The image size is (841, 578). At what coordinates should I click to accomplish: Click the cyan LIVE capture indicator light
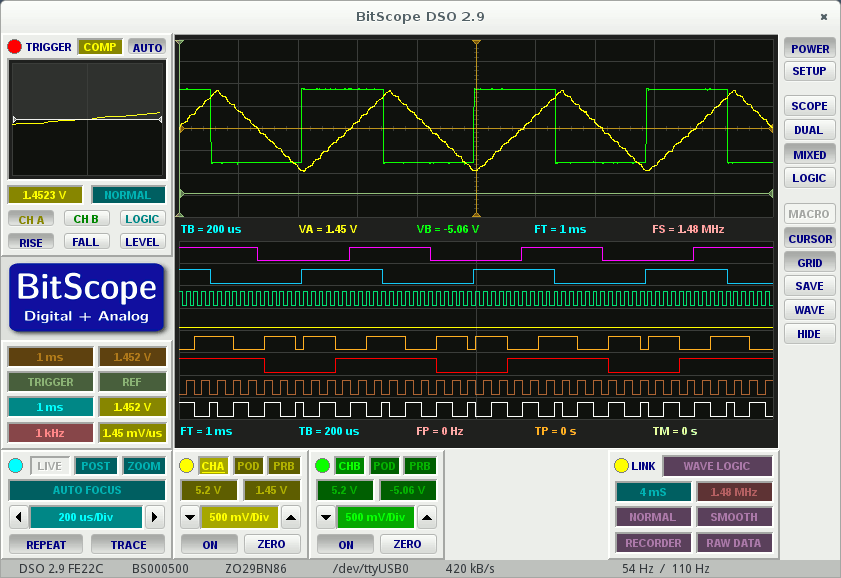(x=15, y=465)
